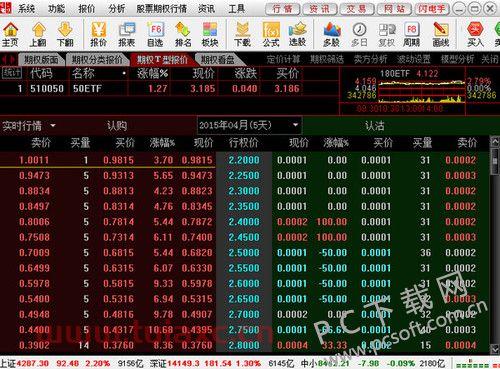This screenshot has width=500, height=369.
Task: Open the 工具 menu
Action: (x=236, y=8)
